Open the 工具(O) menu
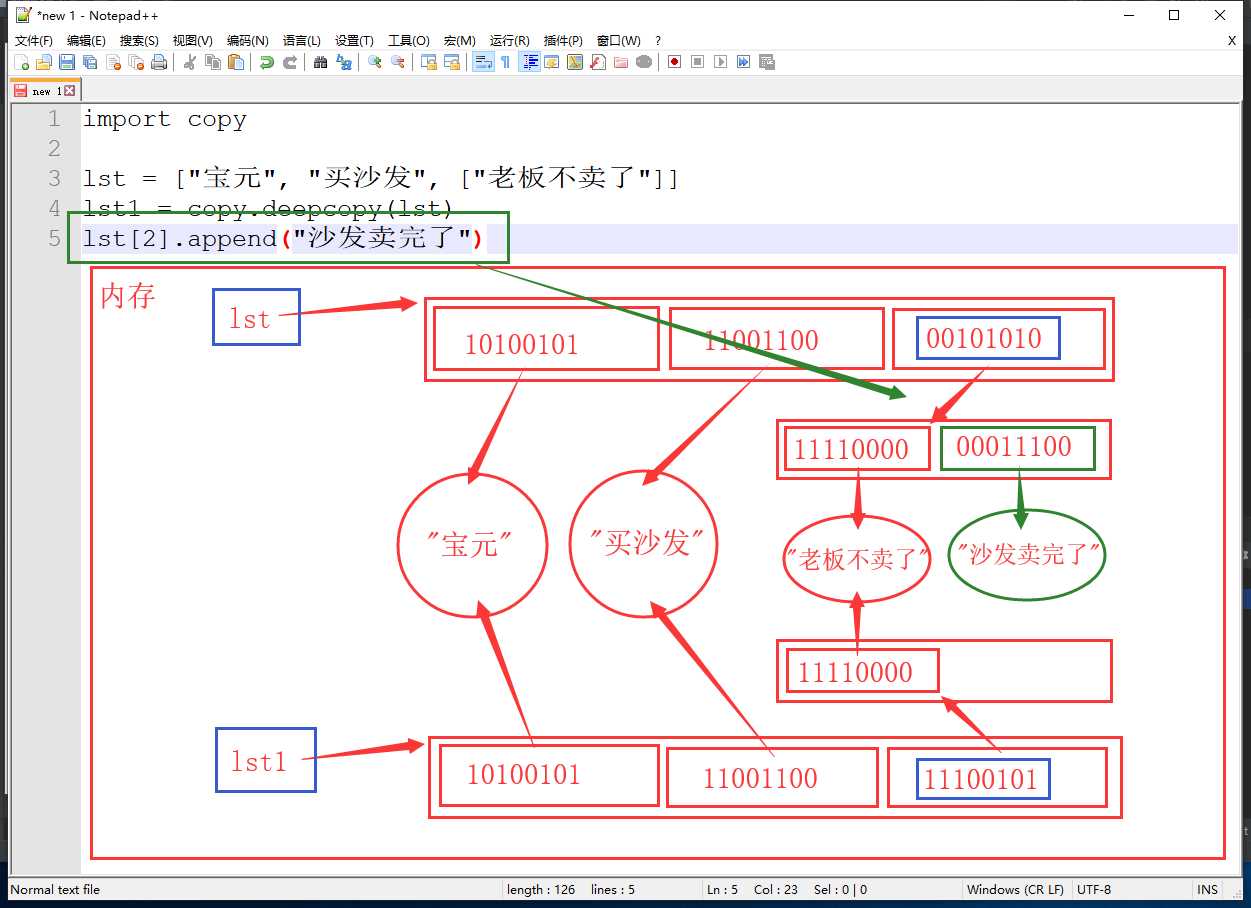1251x908 pixels. 408,41
